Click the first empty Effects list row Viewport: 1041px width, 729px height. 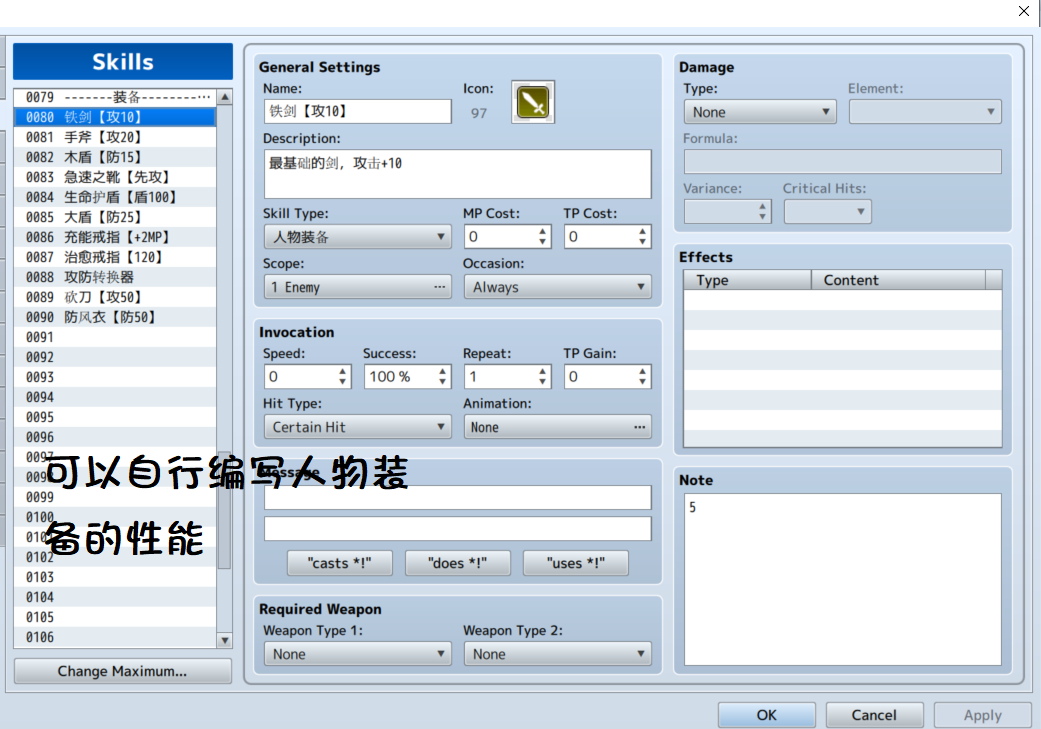click(x=842, y=300)
